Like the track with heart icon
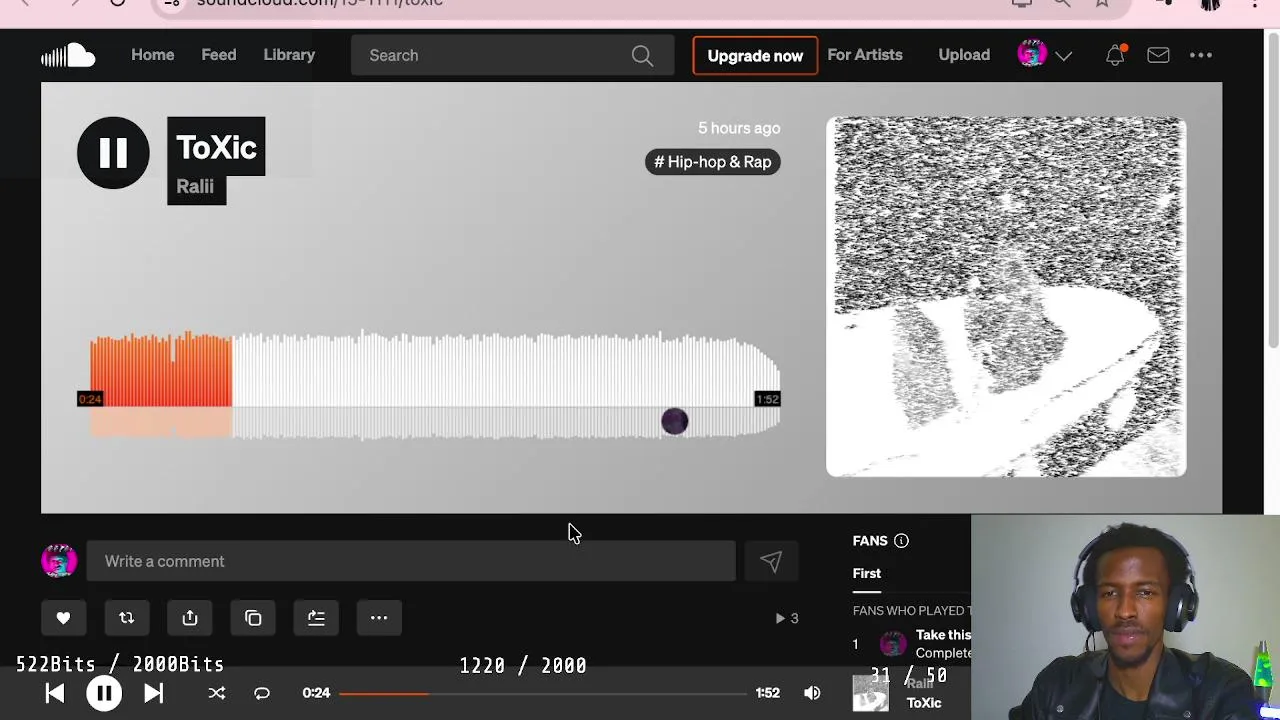This screenshot has width=1280, height=720. 63,618
